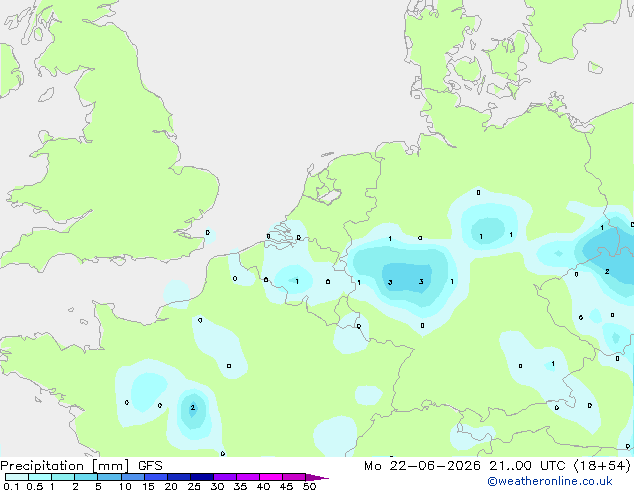Click the "GFS" model label

coord(150,466)
